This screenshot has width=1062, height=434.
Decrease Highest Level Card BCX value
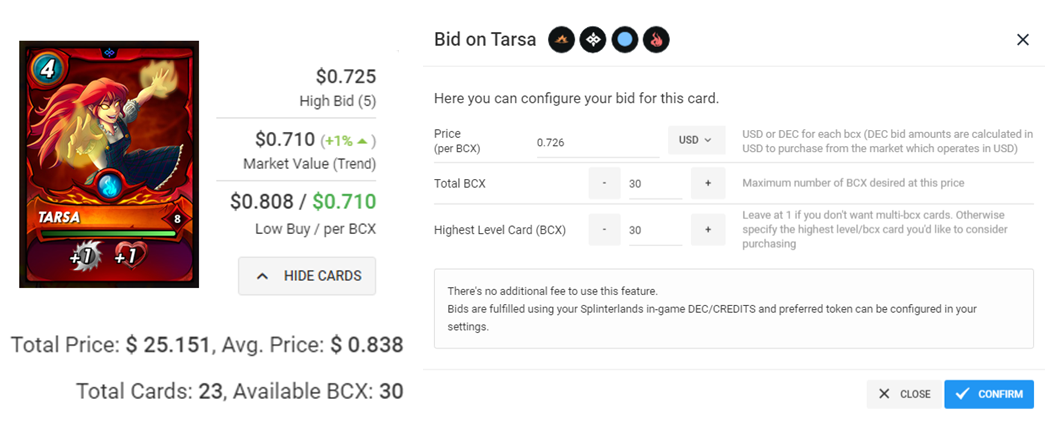(x=604, y=230)
